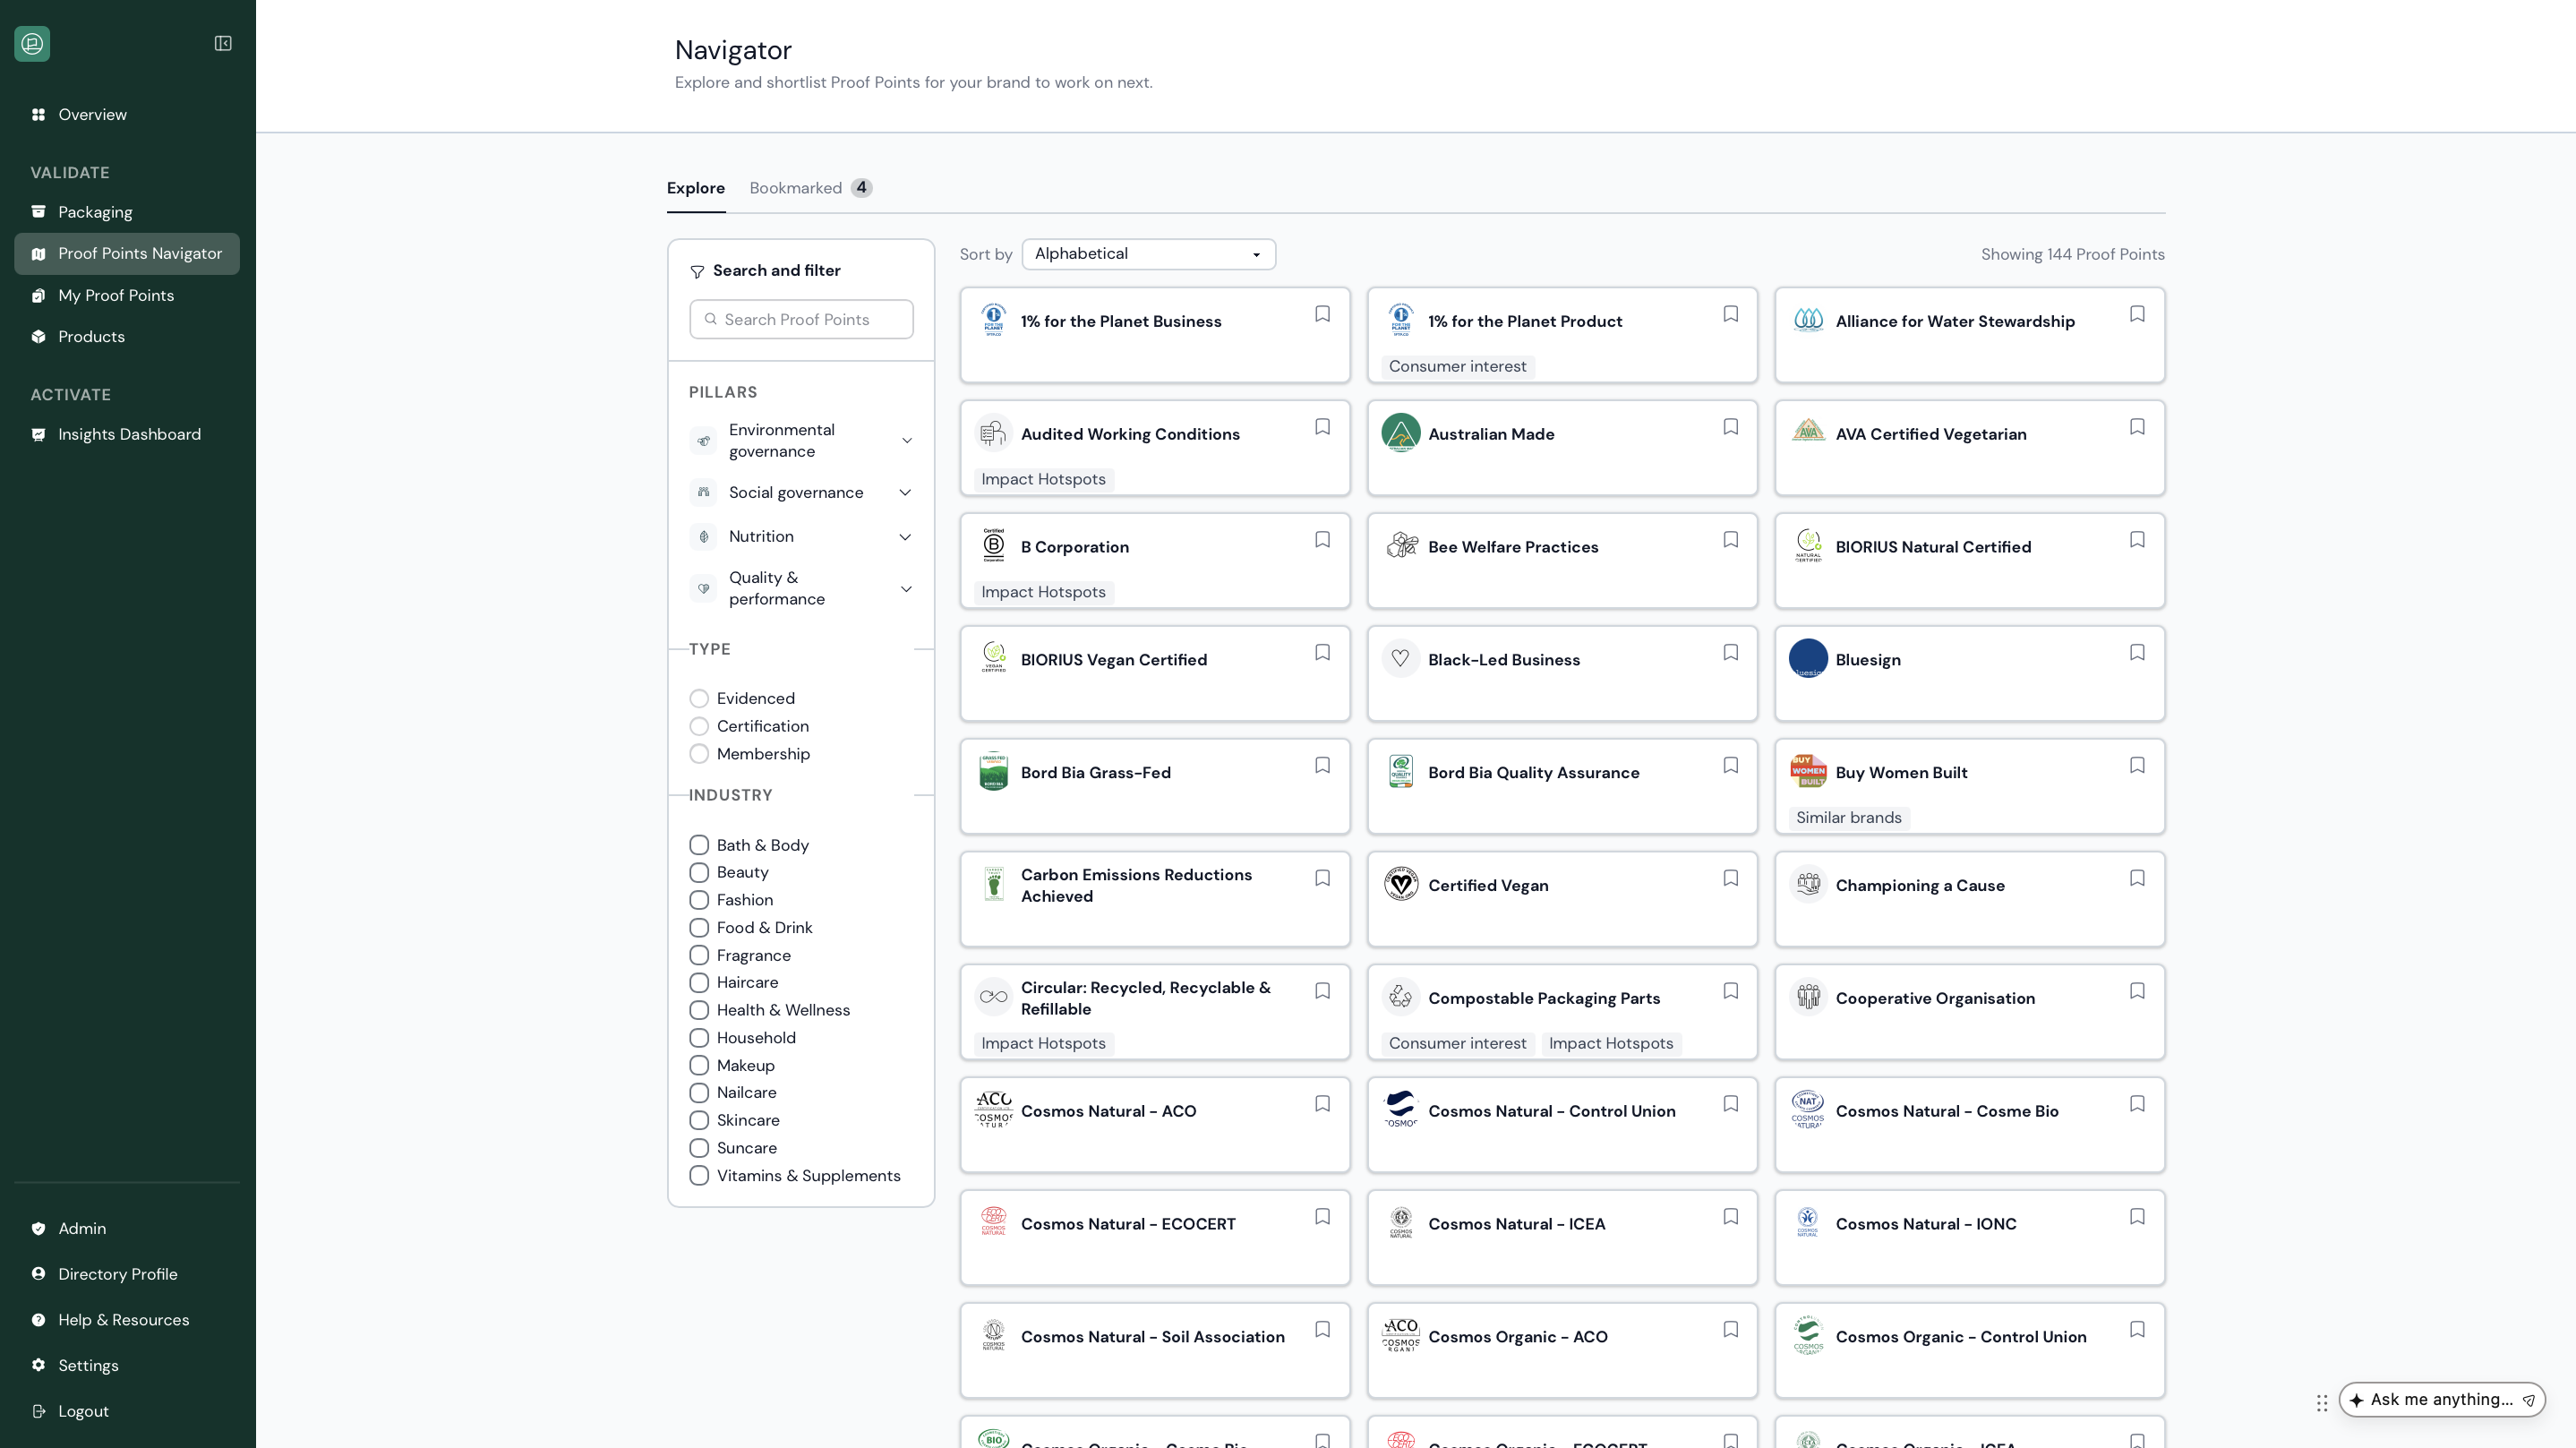Click the app logo icon in sidebar
Viewport: 2576px width, 1448px height.
[x=32, y=43]
